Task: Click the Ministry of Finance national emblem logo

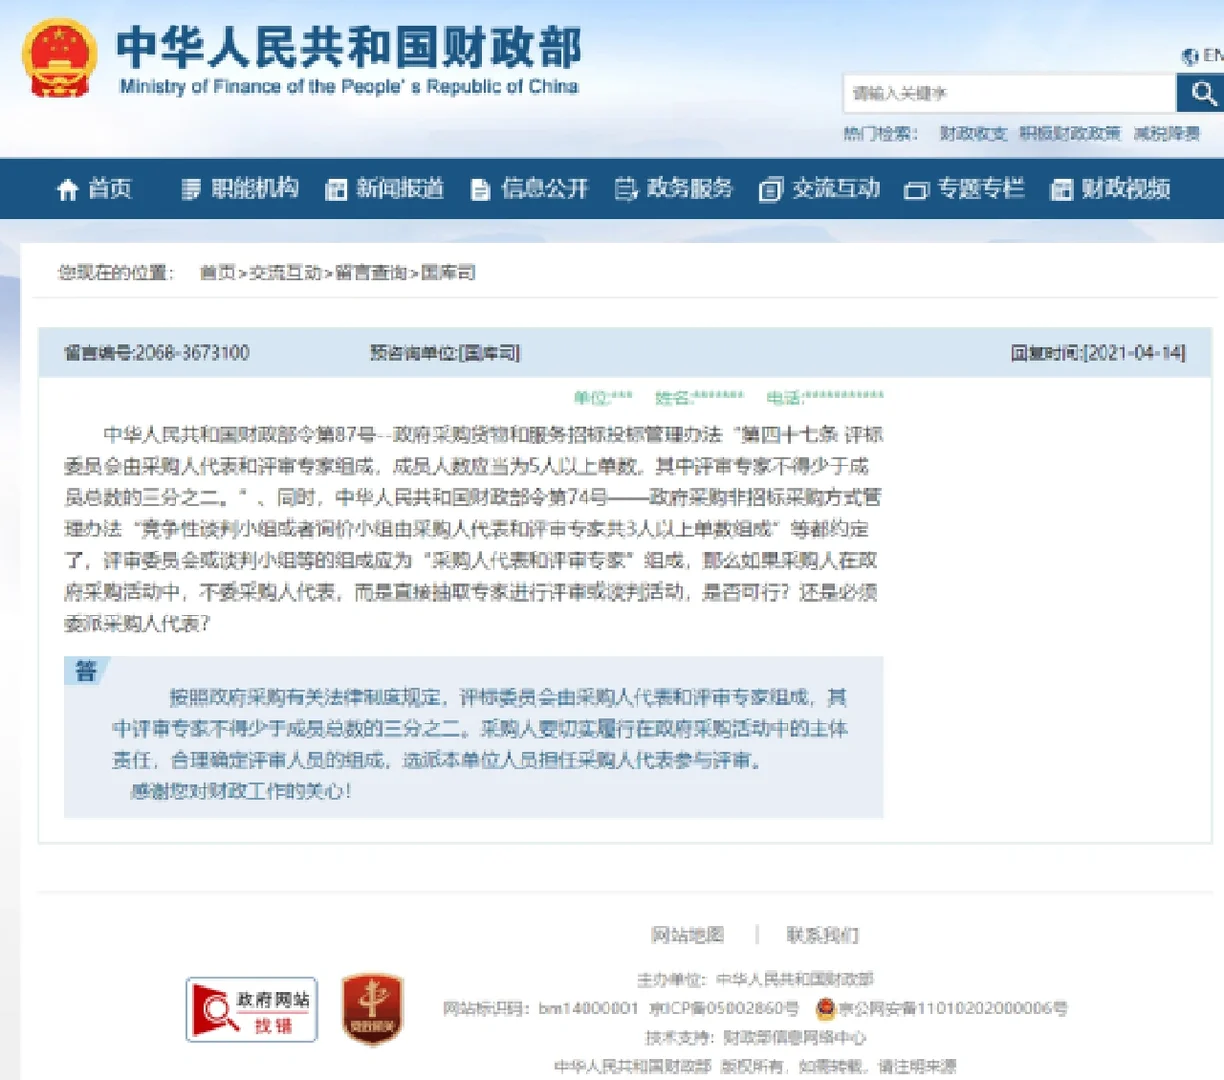Action: click(60, 57)
